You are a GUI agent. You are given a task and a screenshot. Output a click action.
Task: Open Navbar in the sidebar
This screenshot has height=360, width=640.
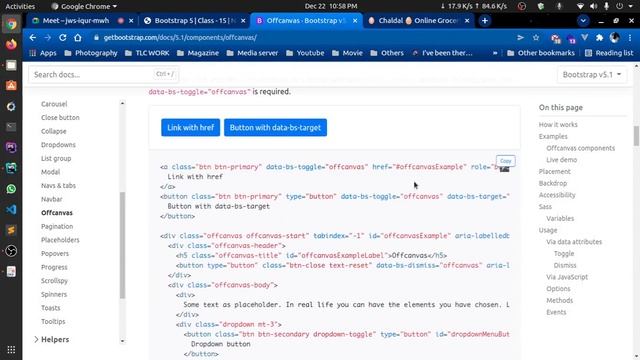tap(51, 199)
